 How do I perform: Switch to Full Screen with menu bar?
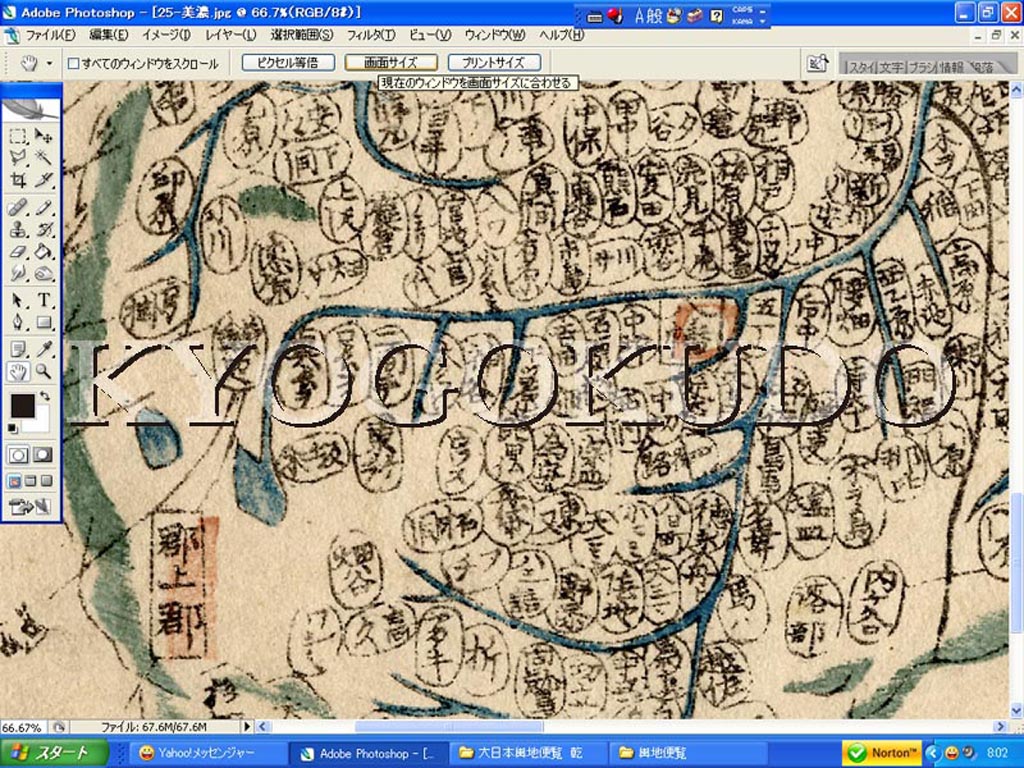tap(31, 481)
